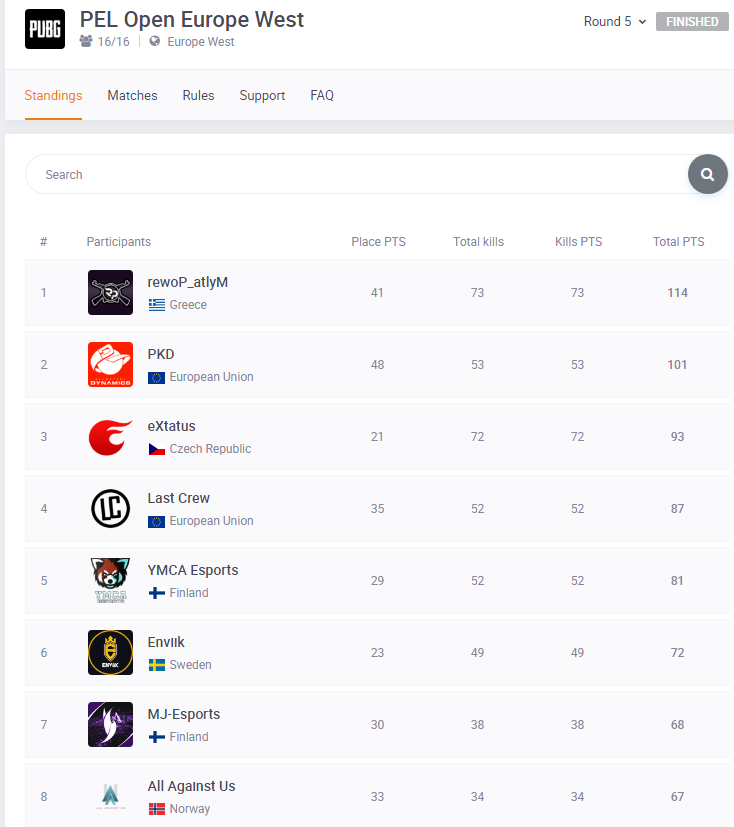The width and height of the screenshot is (734, 827).
Task: Open eXtatus red flame logo
Action: coord(110,437)
